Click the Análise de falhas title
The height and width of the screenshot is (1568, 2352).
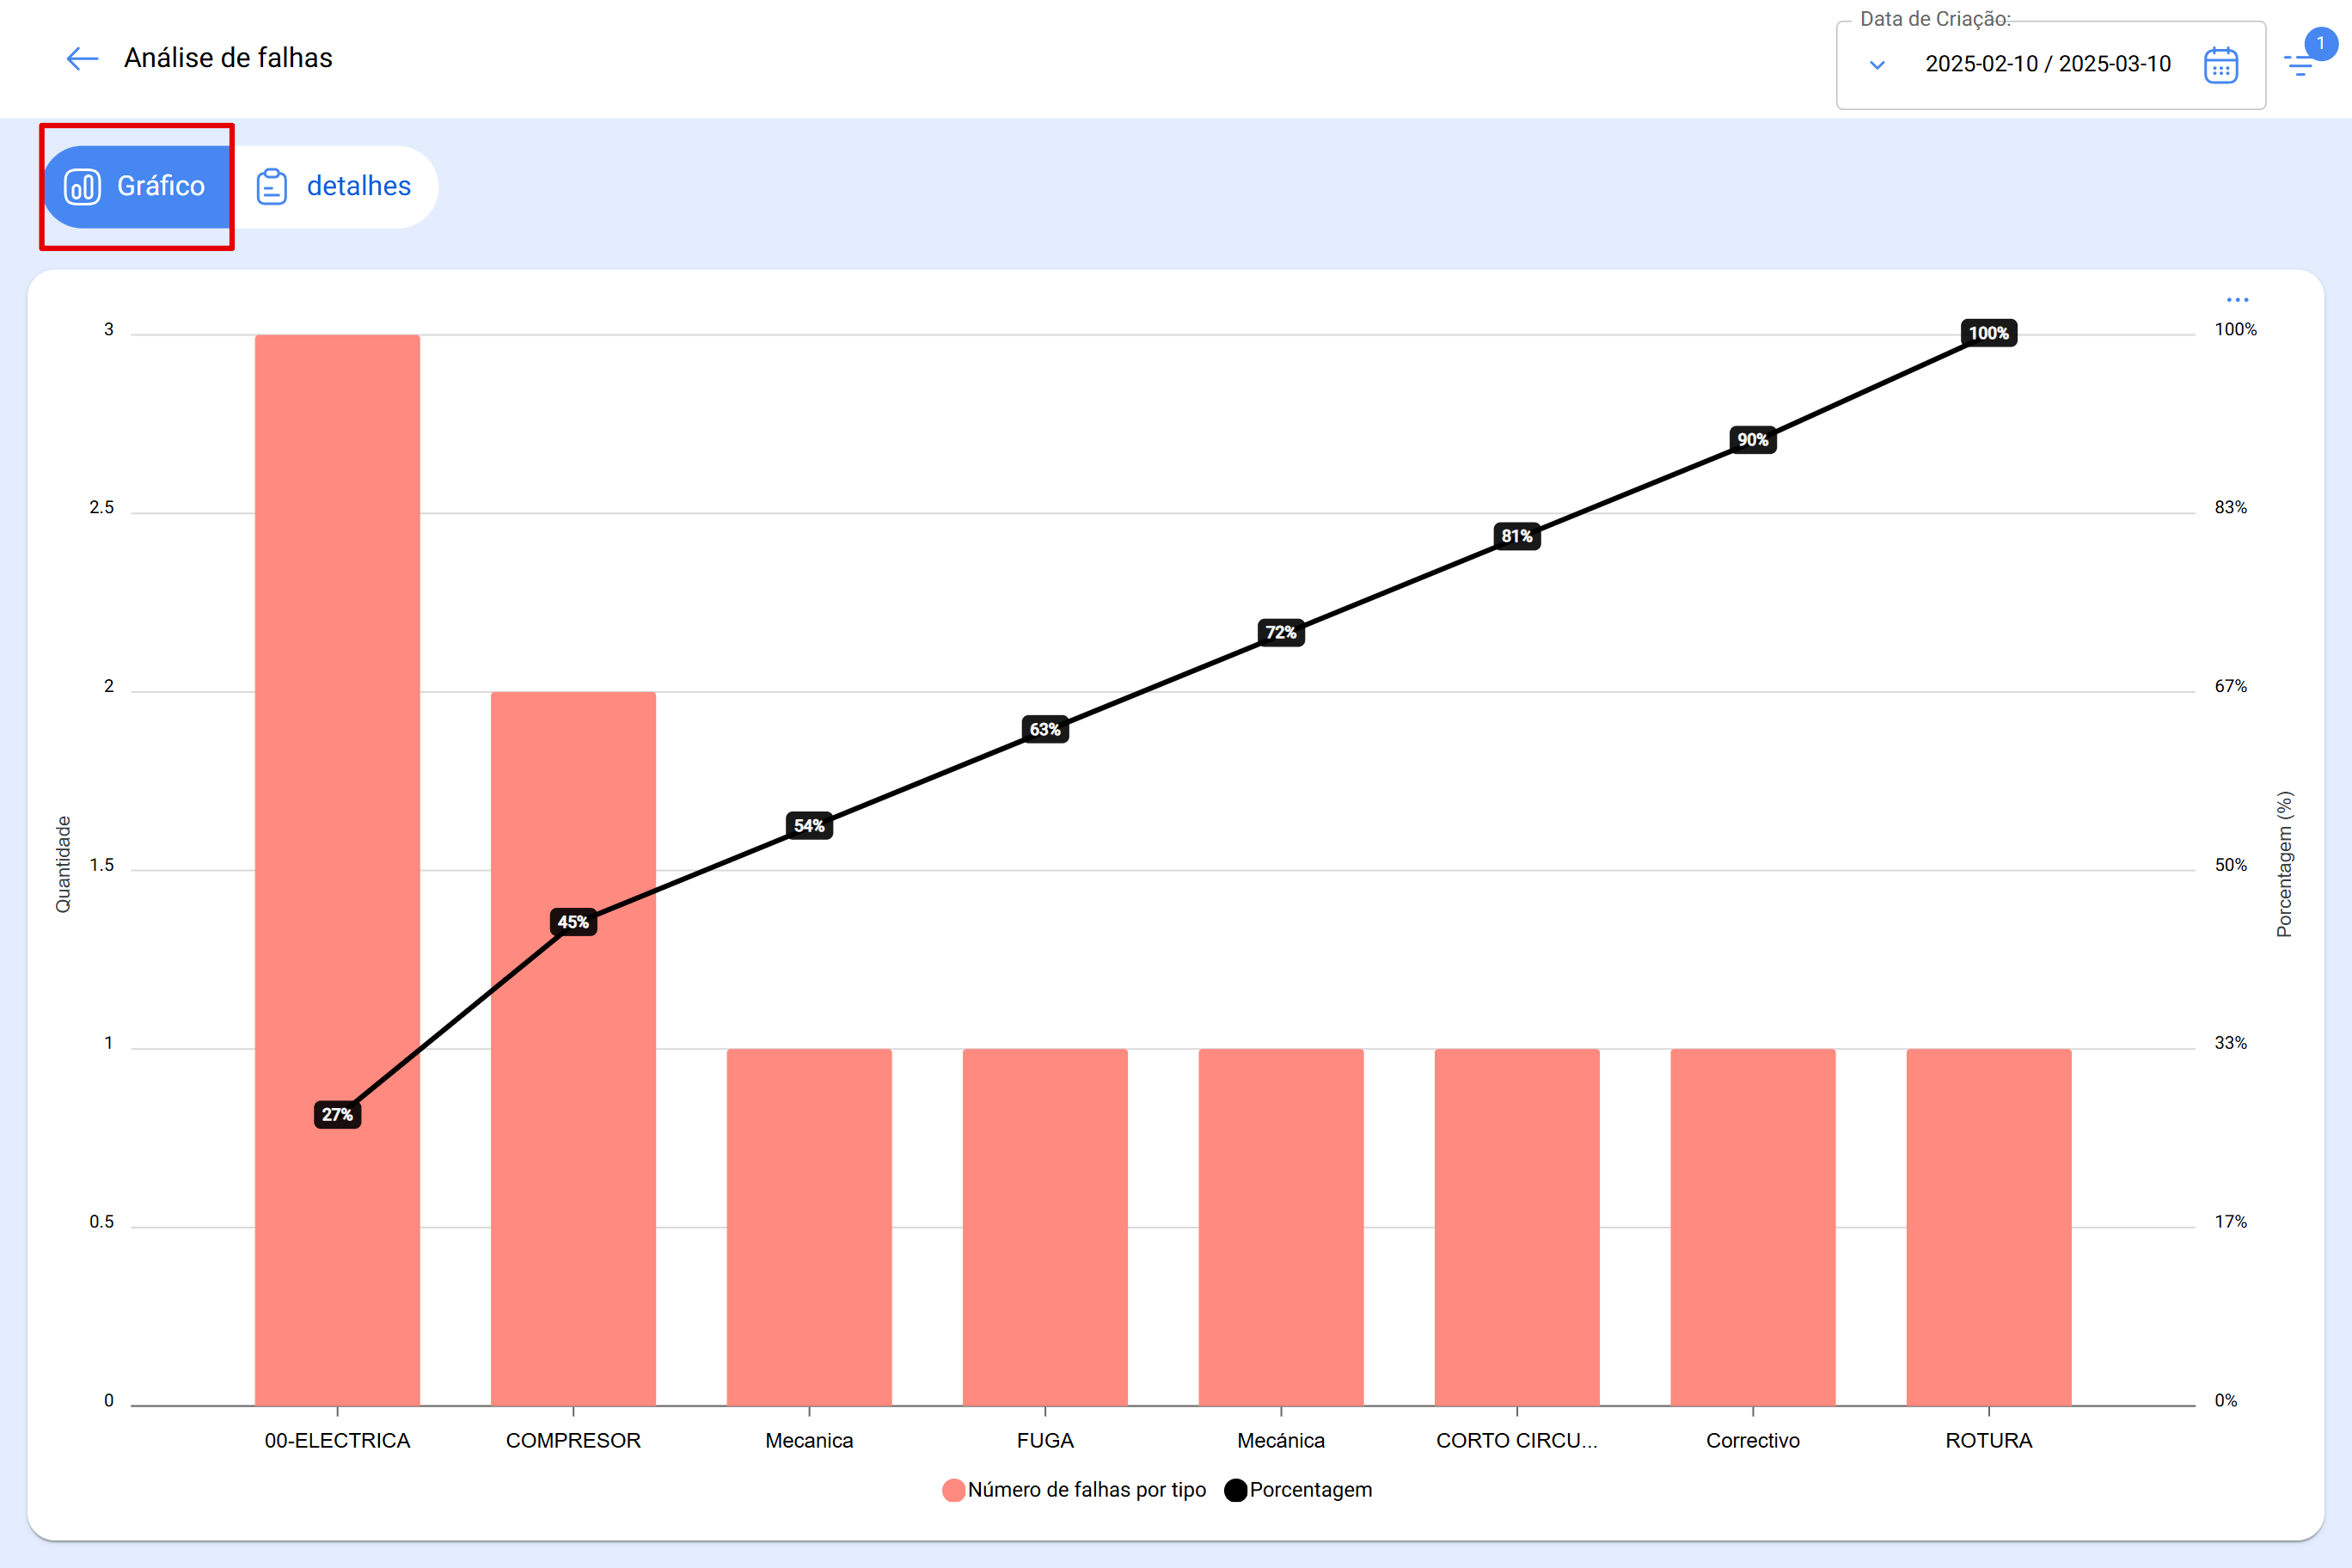(228, 58)
